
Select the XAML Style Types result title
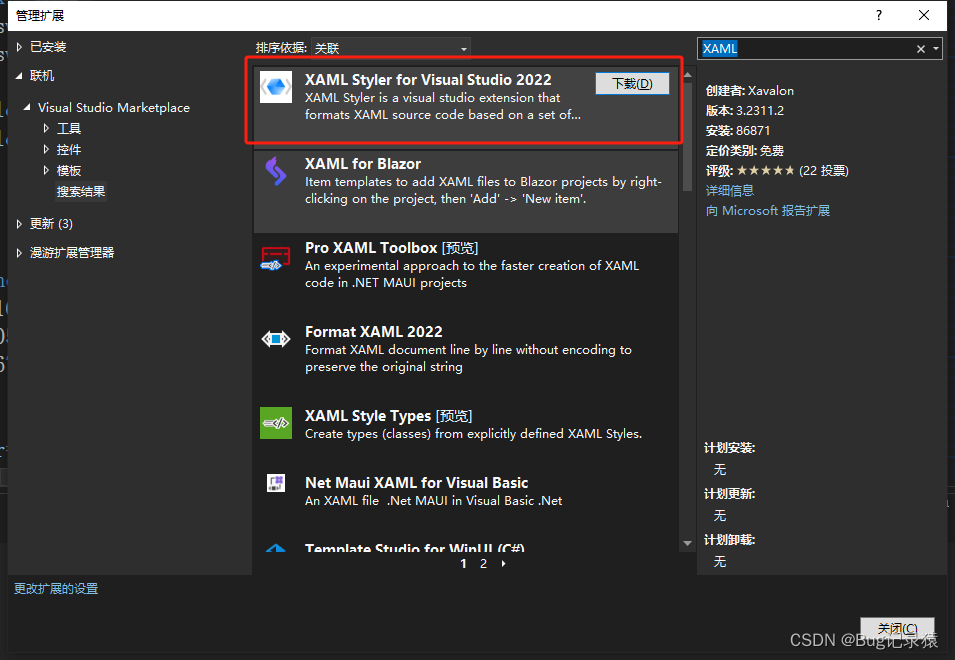coord(389,416)
